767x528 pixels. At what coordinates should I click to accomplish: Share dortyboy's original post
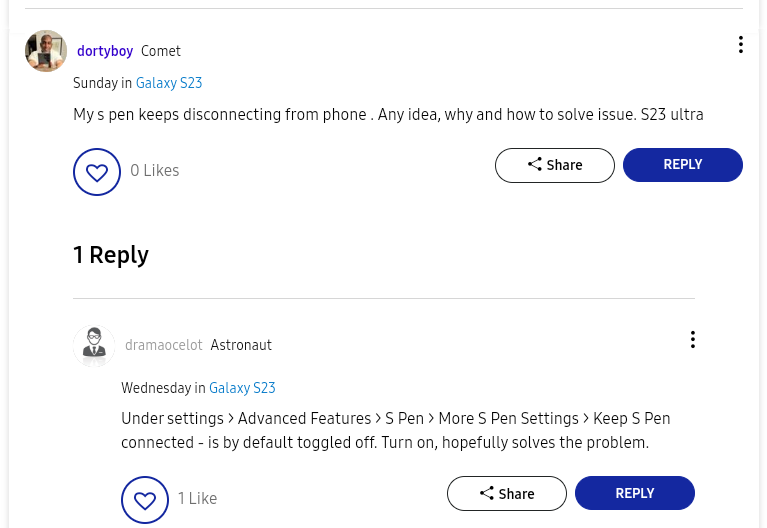[x=555, y=166]
